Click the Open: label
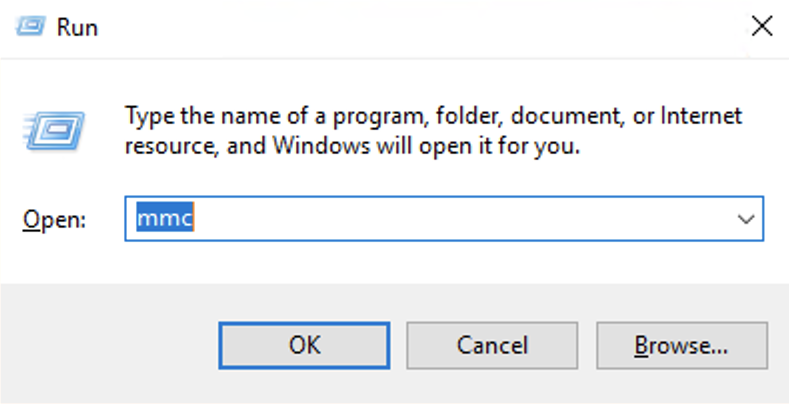This screenshot has height=404, width=789. [x=54, y=220]
